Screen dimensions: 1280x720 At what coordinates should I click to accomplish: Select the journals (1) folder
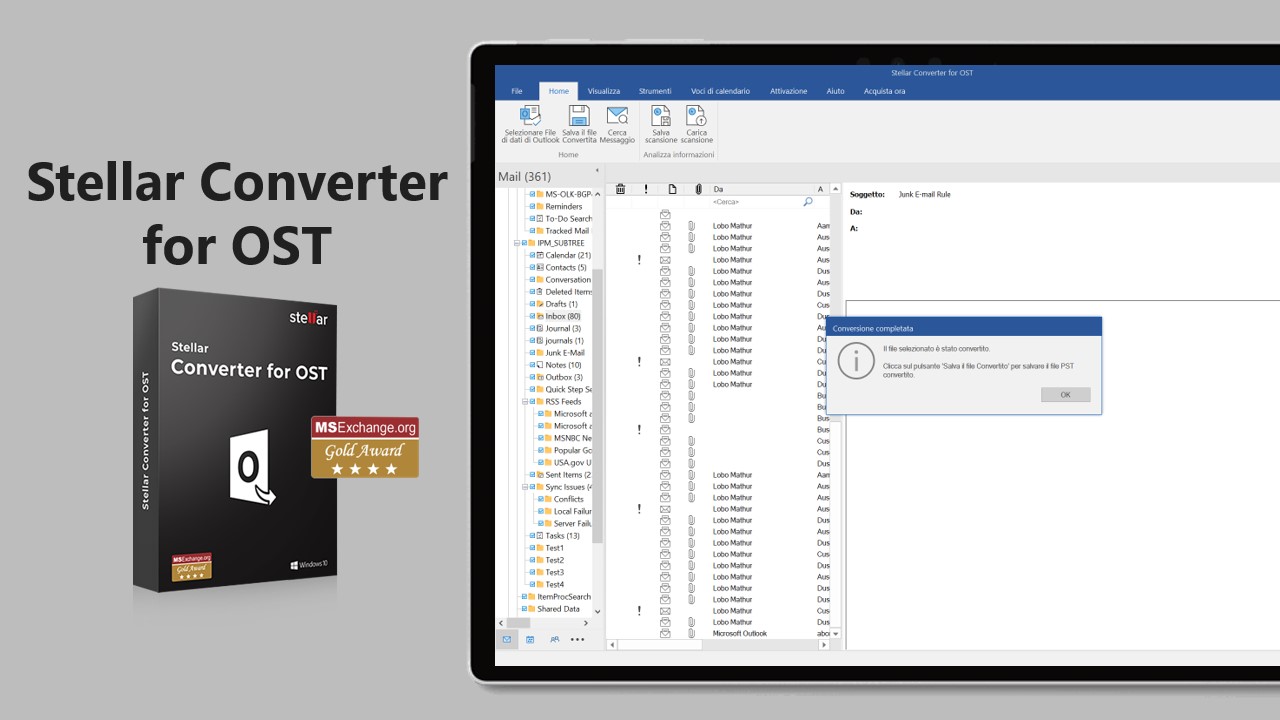click(564, 341)
